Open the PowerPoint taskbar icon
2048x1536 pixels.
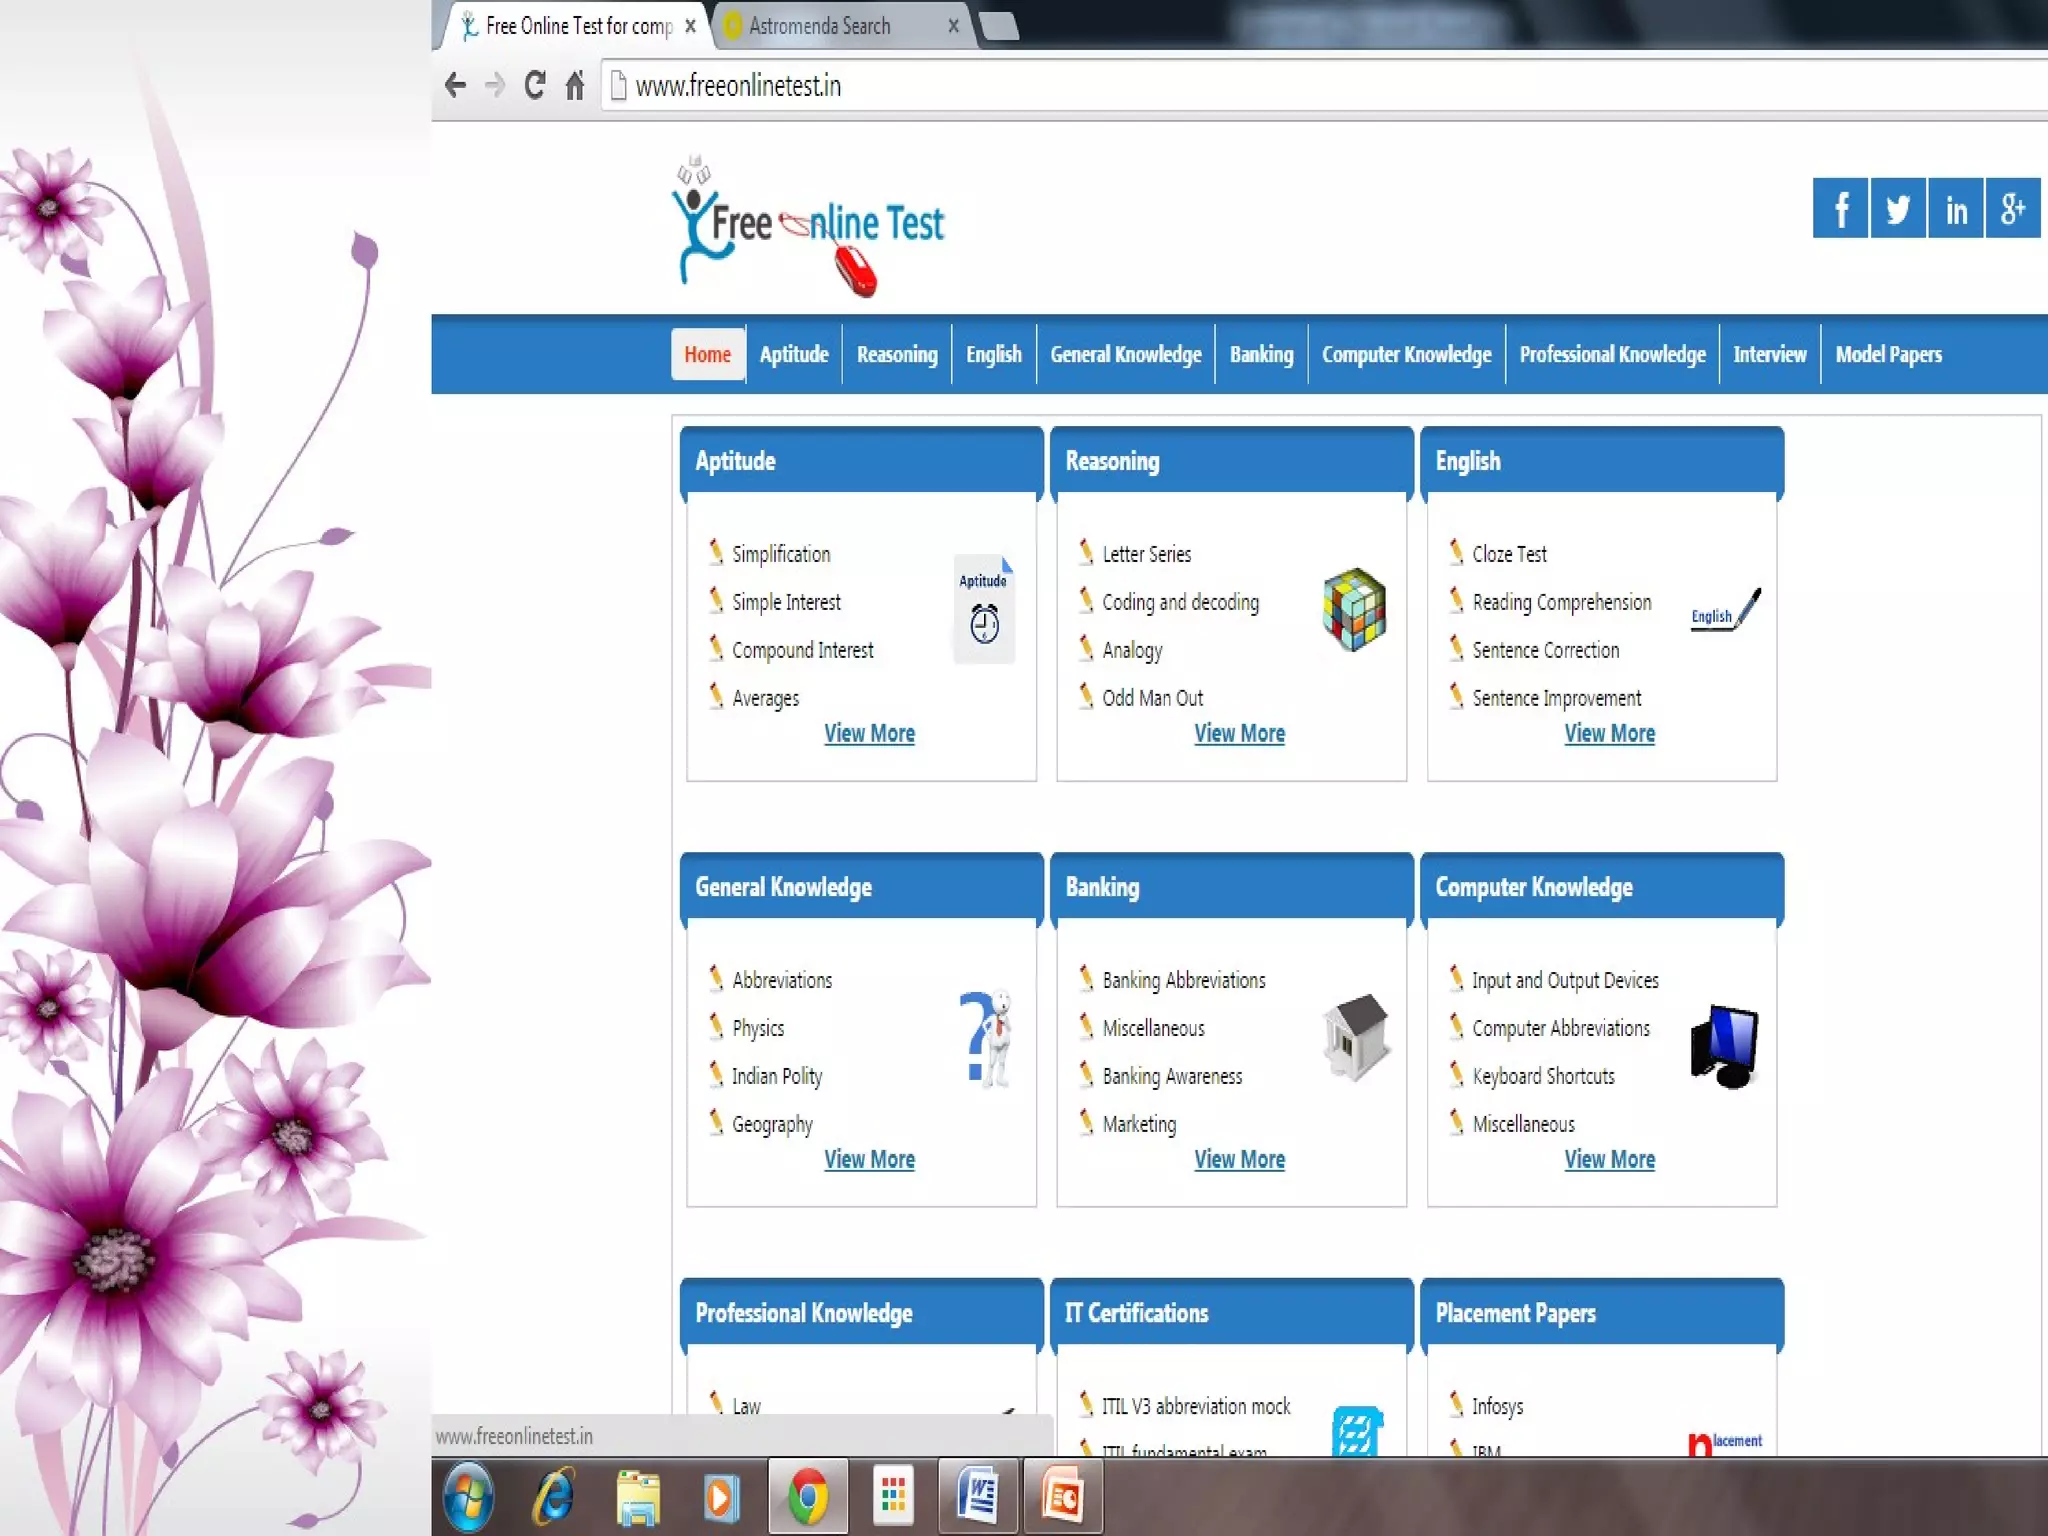pyautogui.click(x=1062, y=1497)
